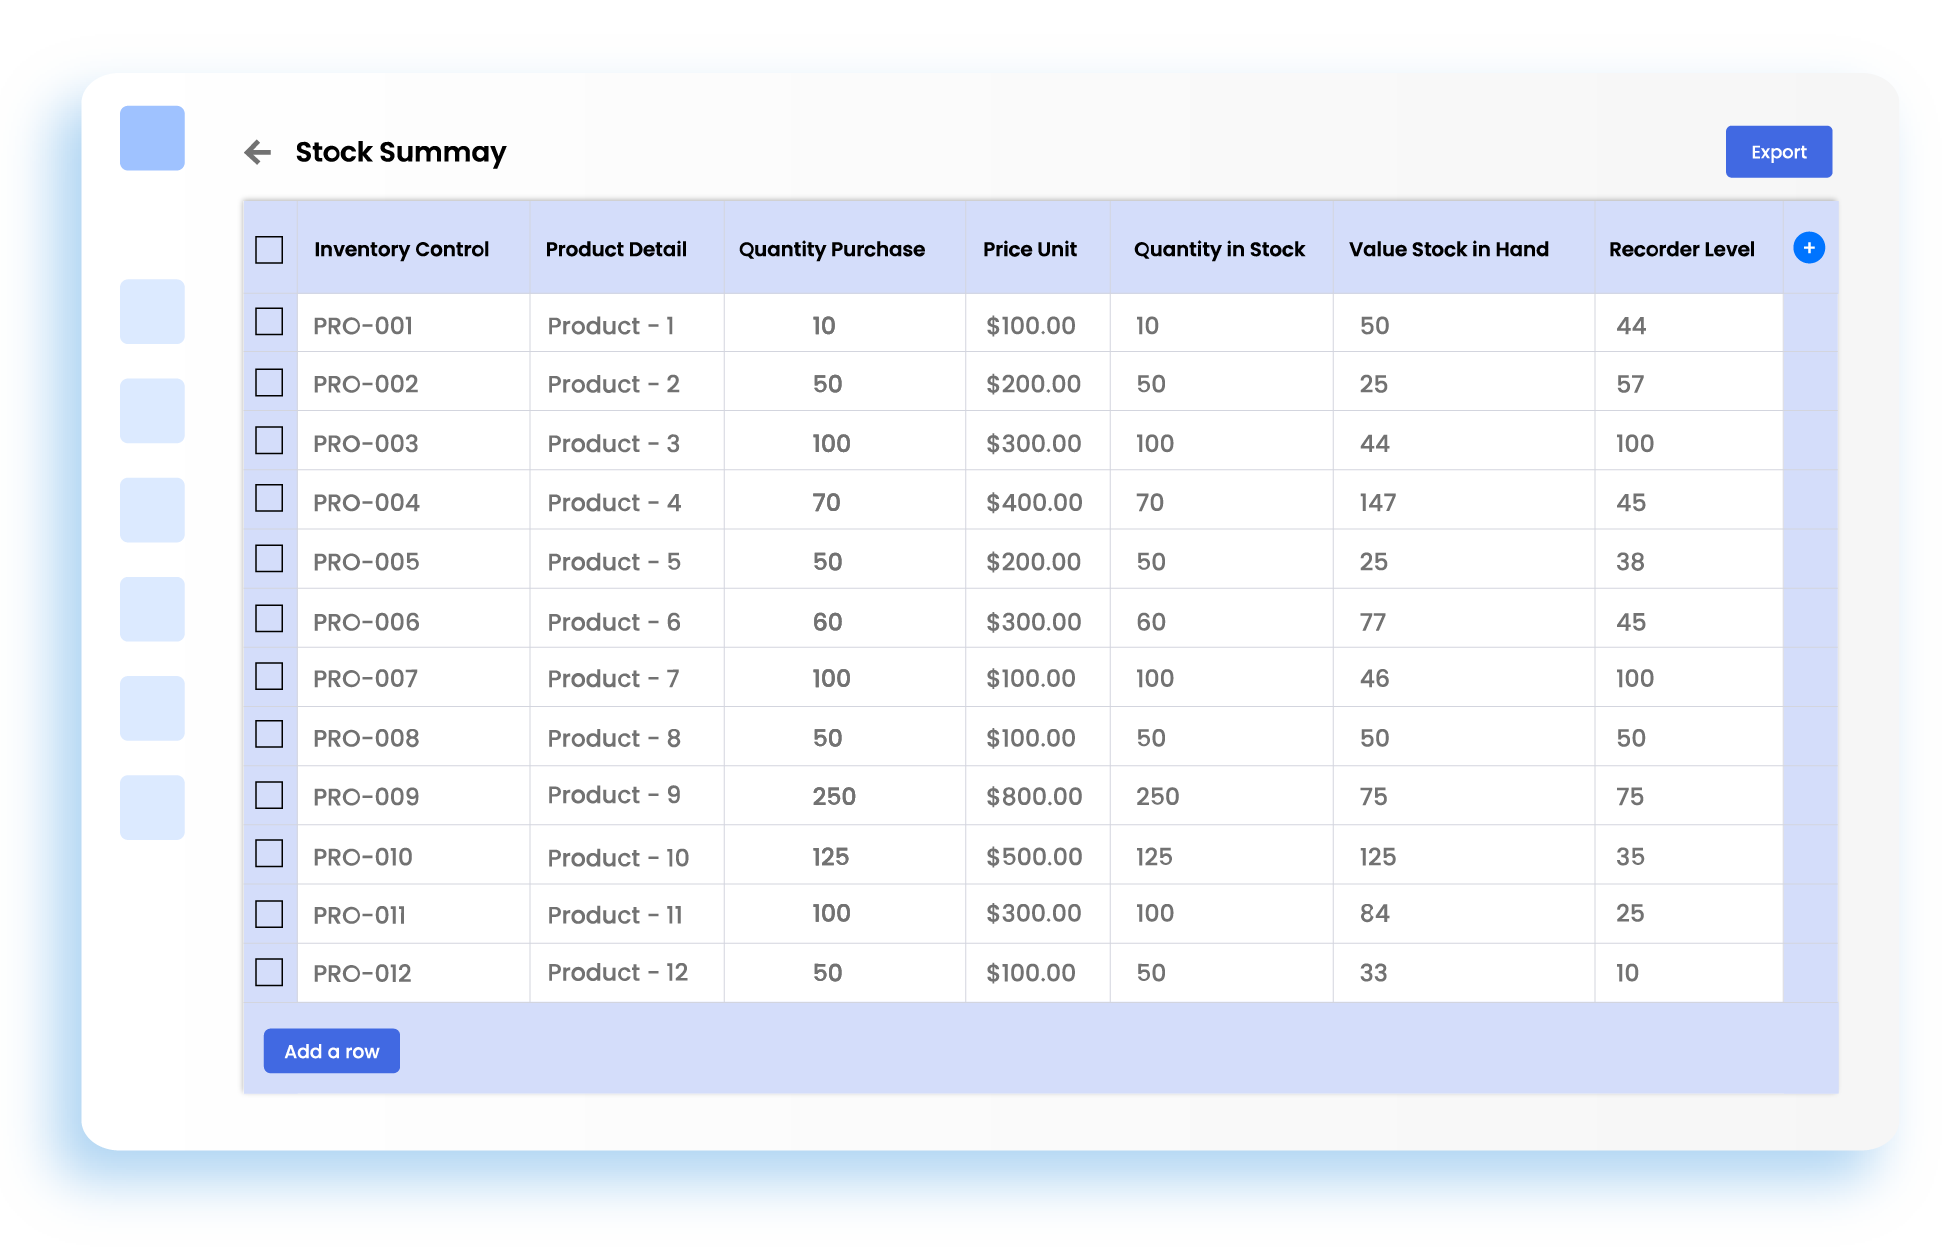Click the second sidebar navigation icon
This screenshot has height=1247, width=1949.
152,409
